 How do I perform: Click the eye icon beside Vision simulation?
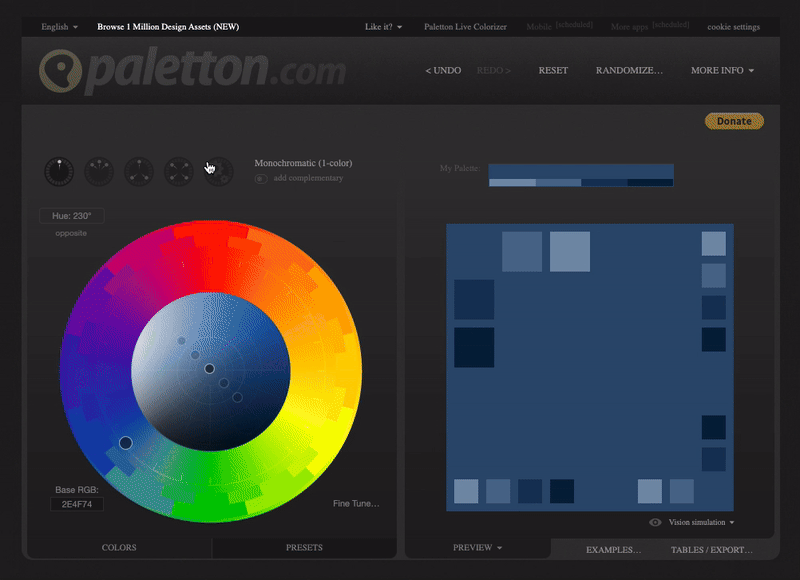pyautogui.click(x=655, y=522)
